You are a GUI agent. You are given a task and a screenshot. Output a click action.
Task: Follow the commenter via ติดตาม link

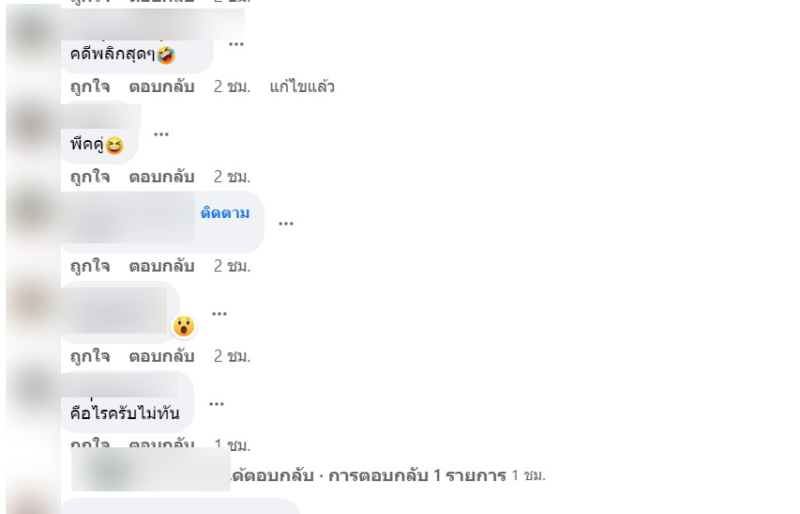225,213
